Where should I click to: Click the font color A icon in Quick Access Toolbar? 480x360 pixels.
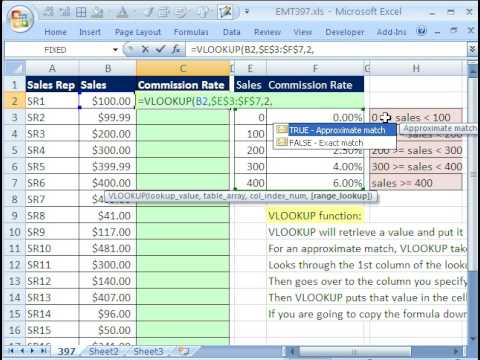click(122, 12)
